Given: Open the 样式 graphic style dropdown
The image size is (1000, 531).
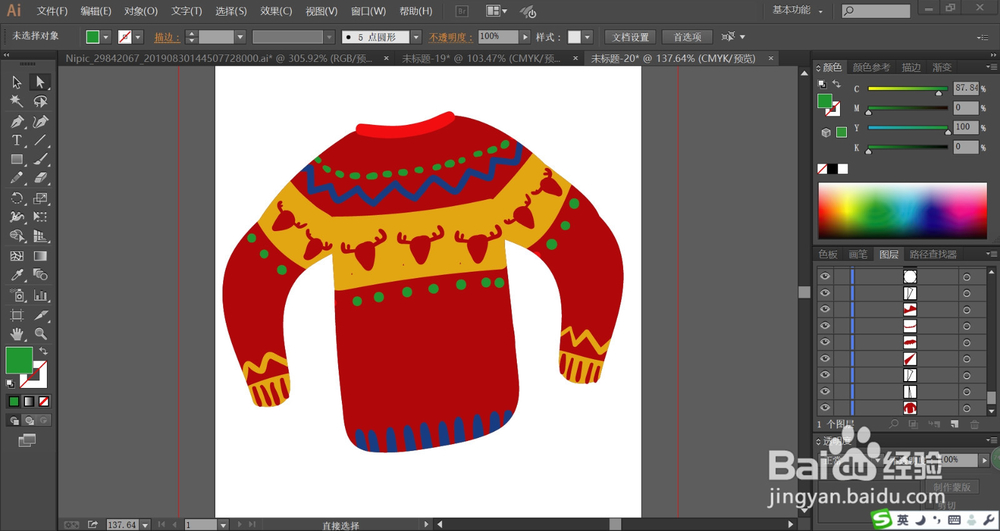Looking at the screenshot, I should pyautogui.click(x=587, y=37).
